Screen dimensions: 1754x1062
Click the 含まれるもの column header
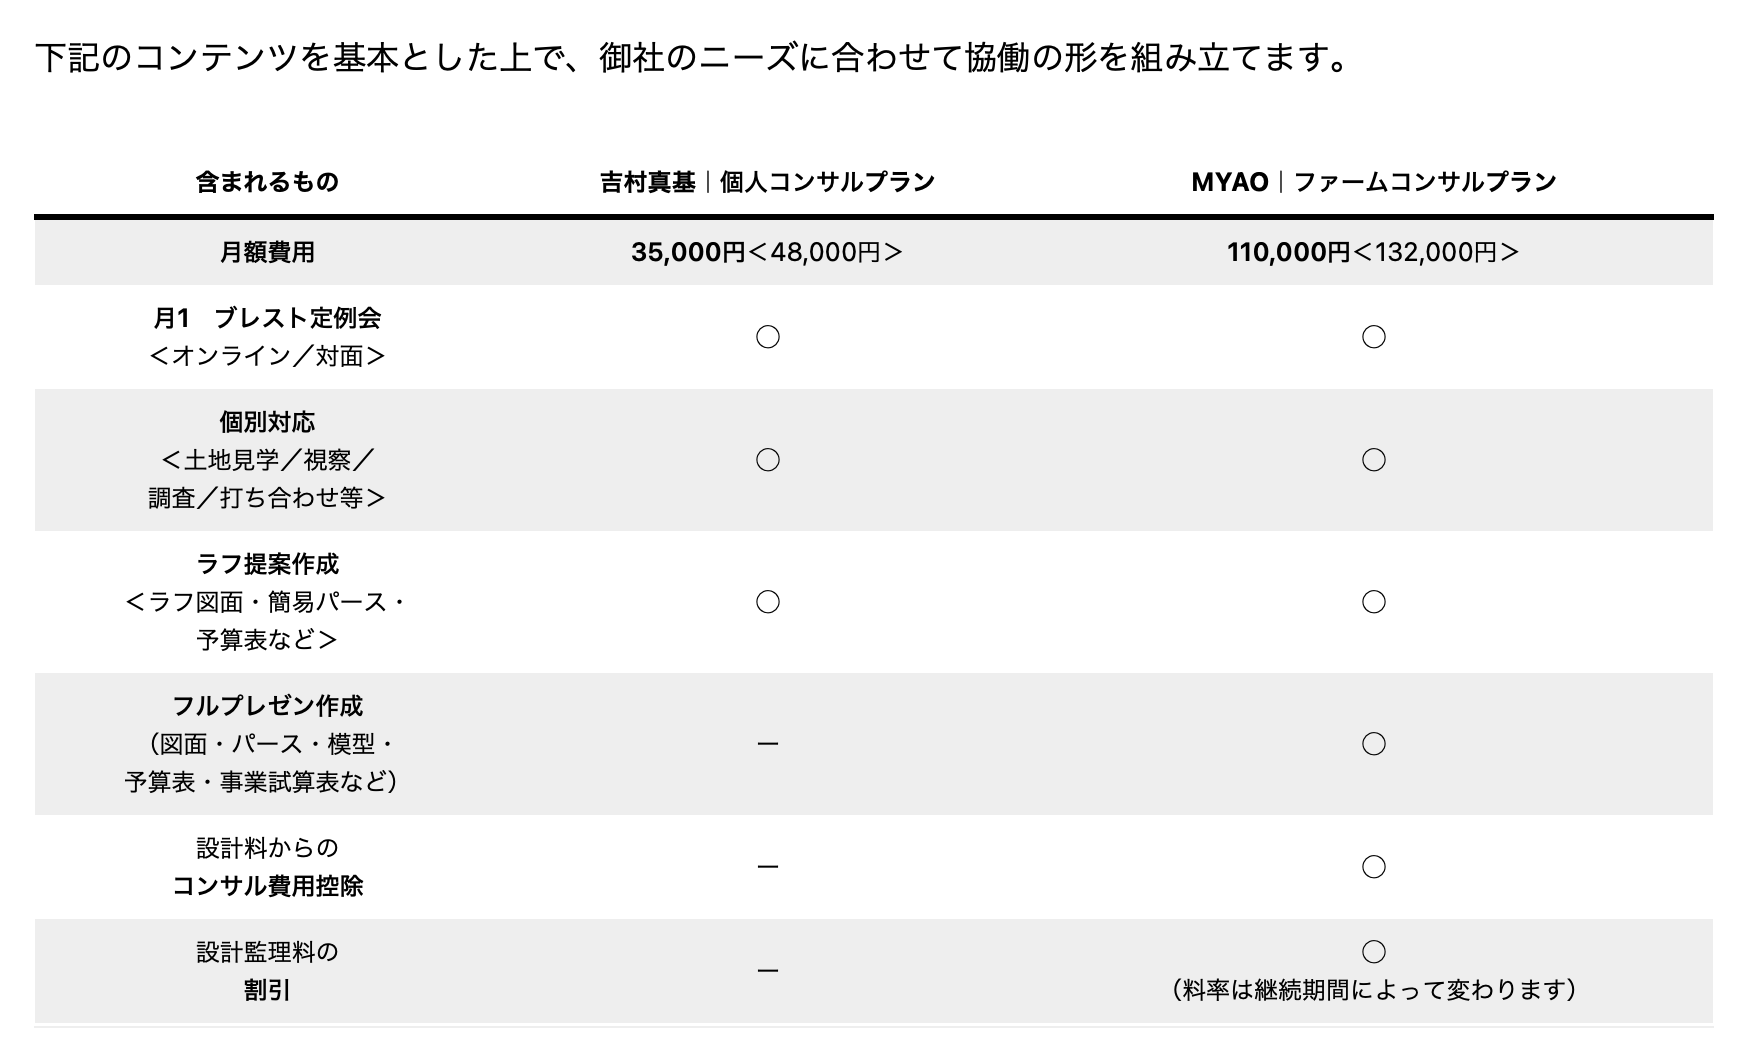(267, 182)
